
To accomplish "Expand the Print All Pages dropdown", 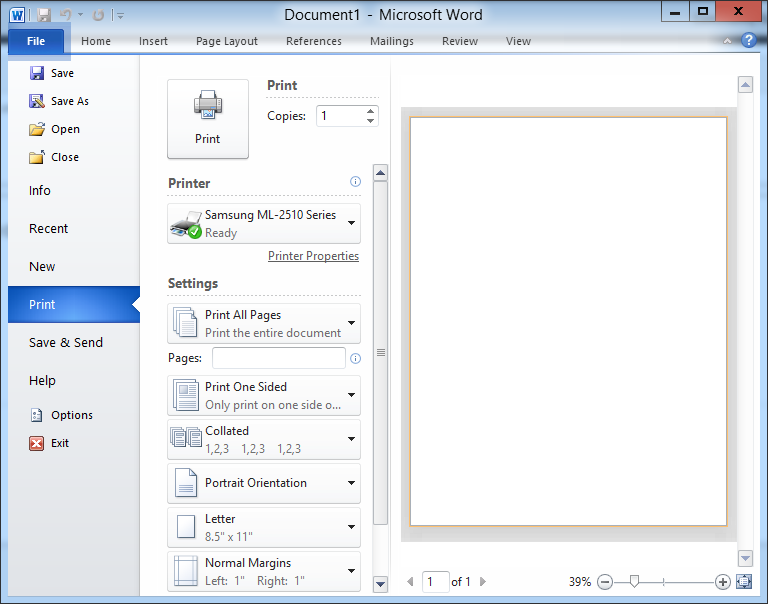I will coord(264,323).
